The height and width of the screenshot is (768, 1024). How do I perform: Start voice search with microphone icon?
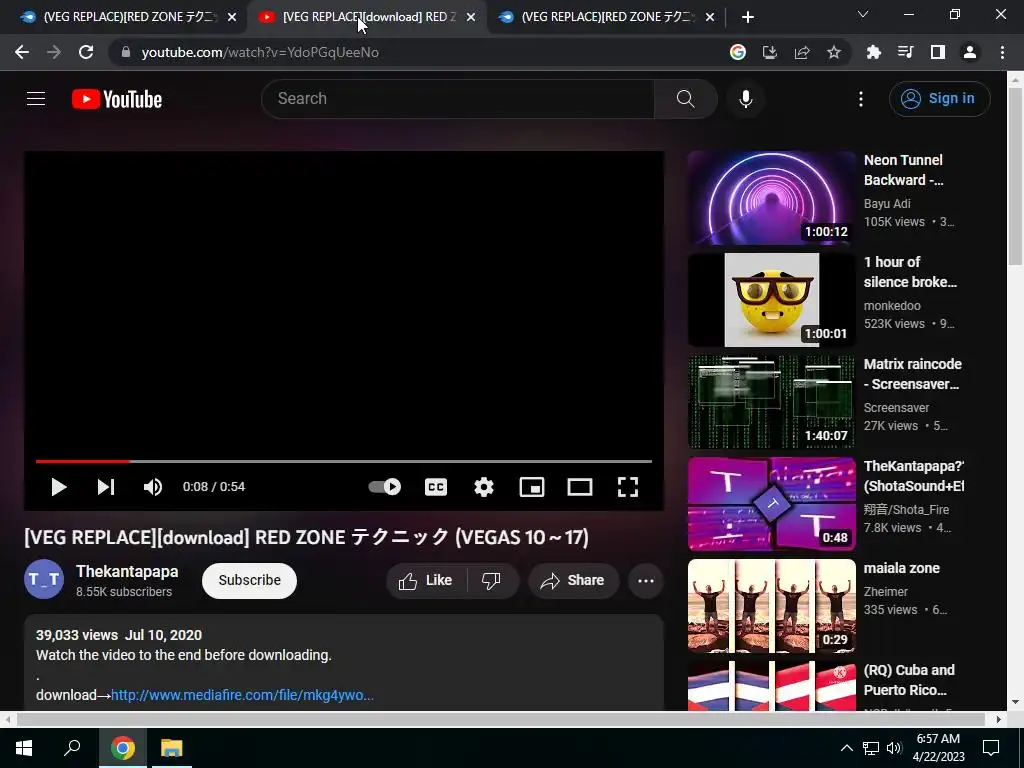tap(745, 99)
